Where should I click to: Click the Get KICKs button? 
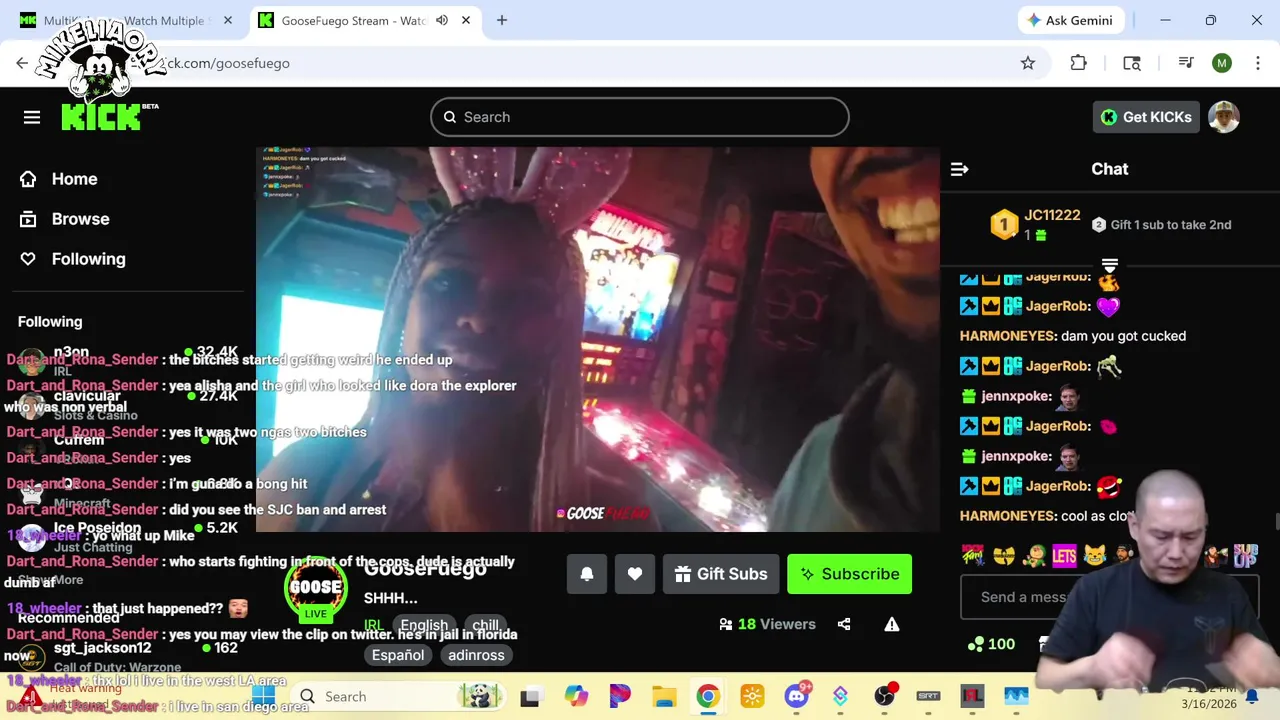(1146, 117)
